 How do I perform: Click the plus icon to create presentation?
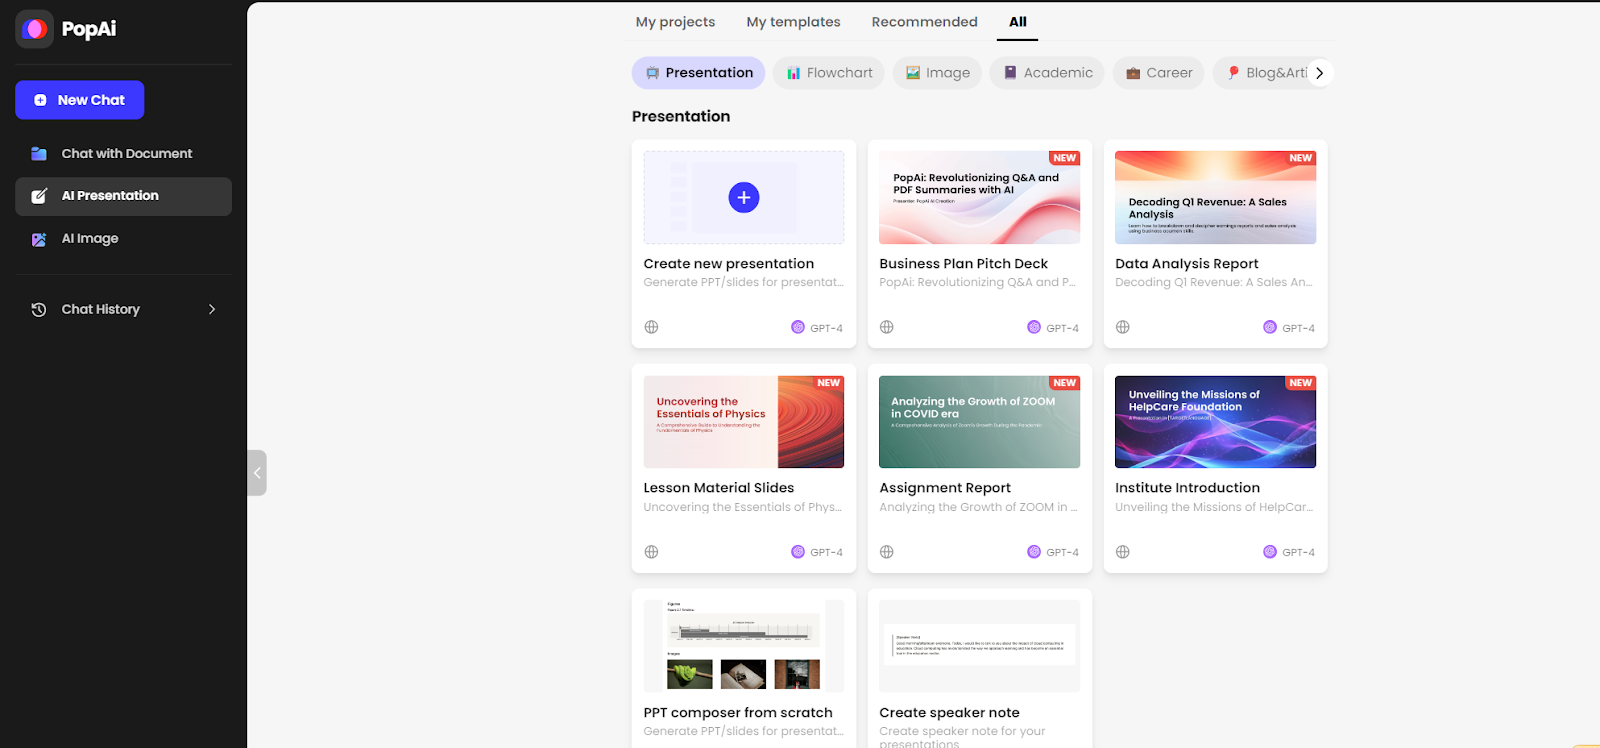(743, 197)
